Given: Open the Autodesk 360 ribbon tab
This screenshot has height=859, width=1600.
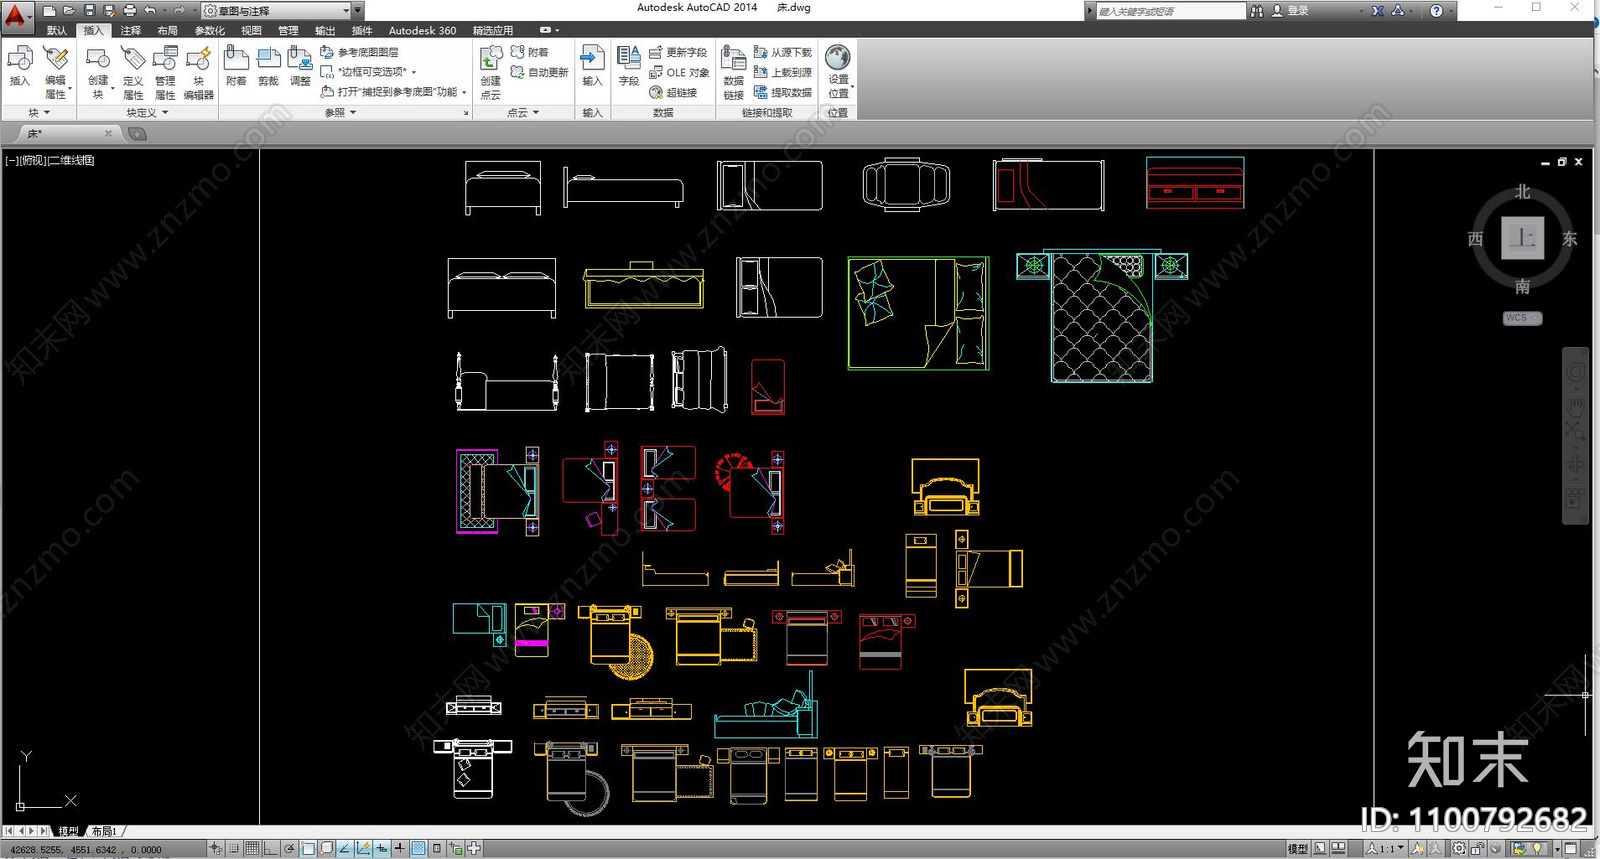Looking at the screenshot, I should (x=422, y=30).
